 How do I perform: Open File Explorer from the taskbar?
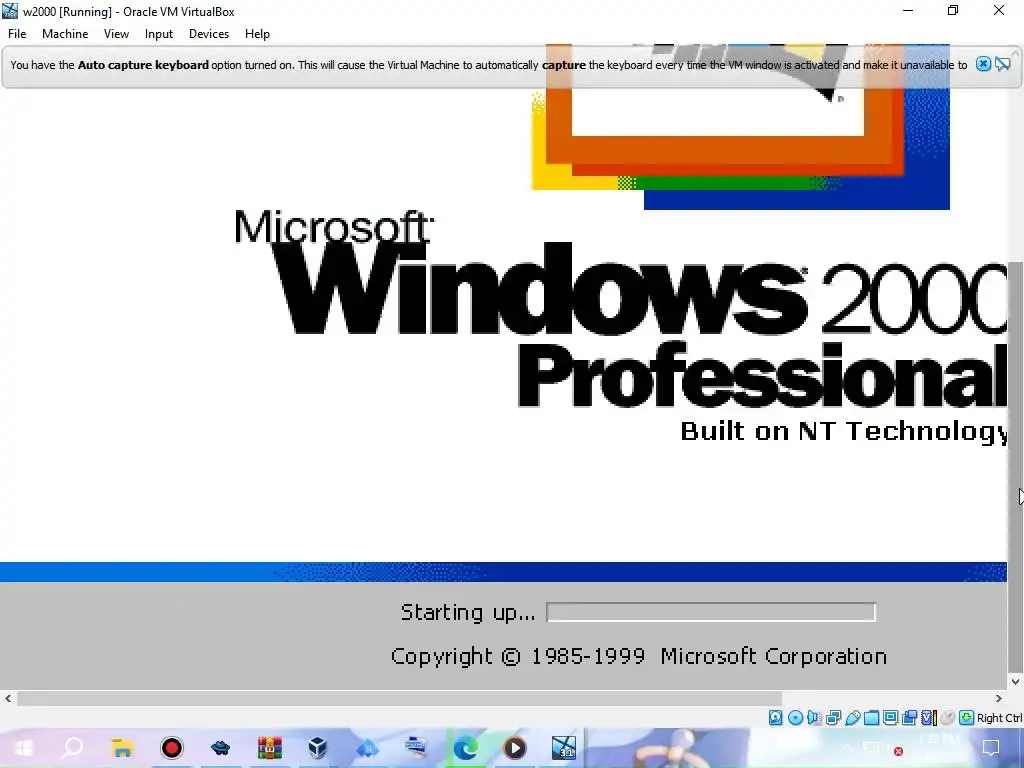coord(122,748)
